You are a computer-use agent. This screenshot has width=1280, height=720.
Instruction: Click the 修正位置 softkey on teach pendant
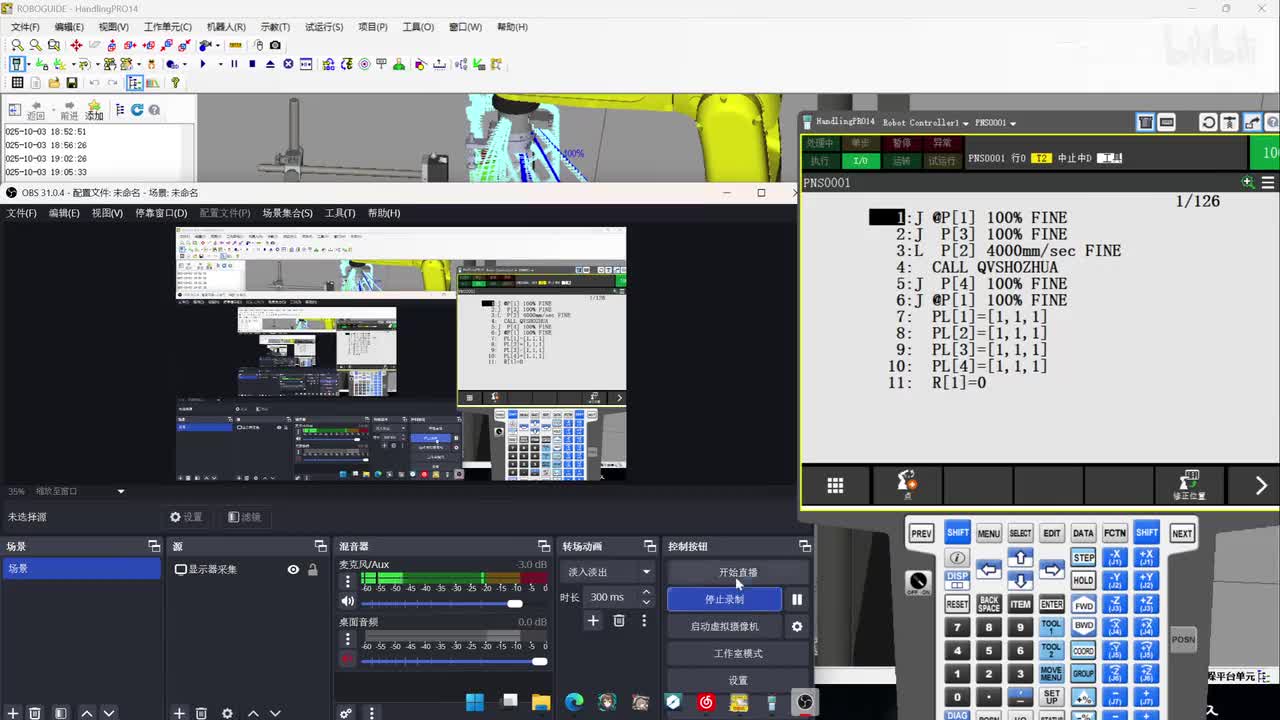[x=1189, y=486]
